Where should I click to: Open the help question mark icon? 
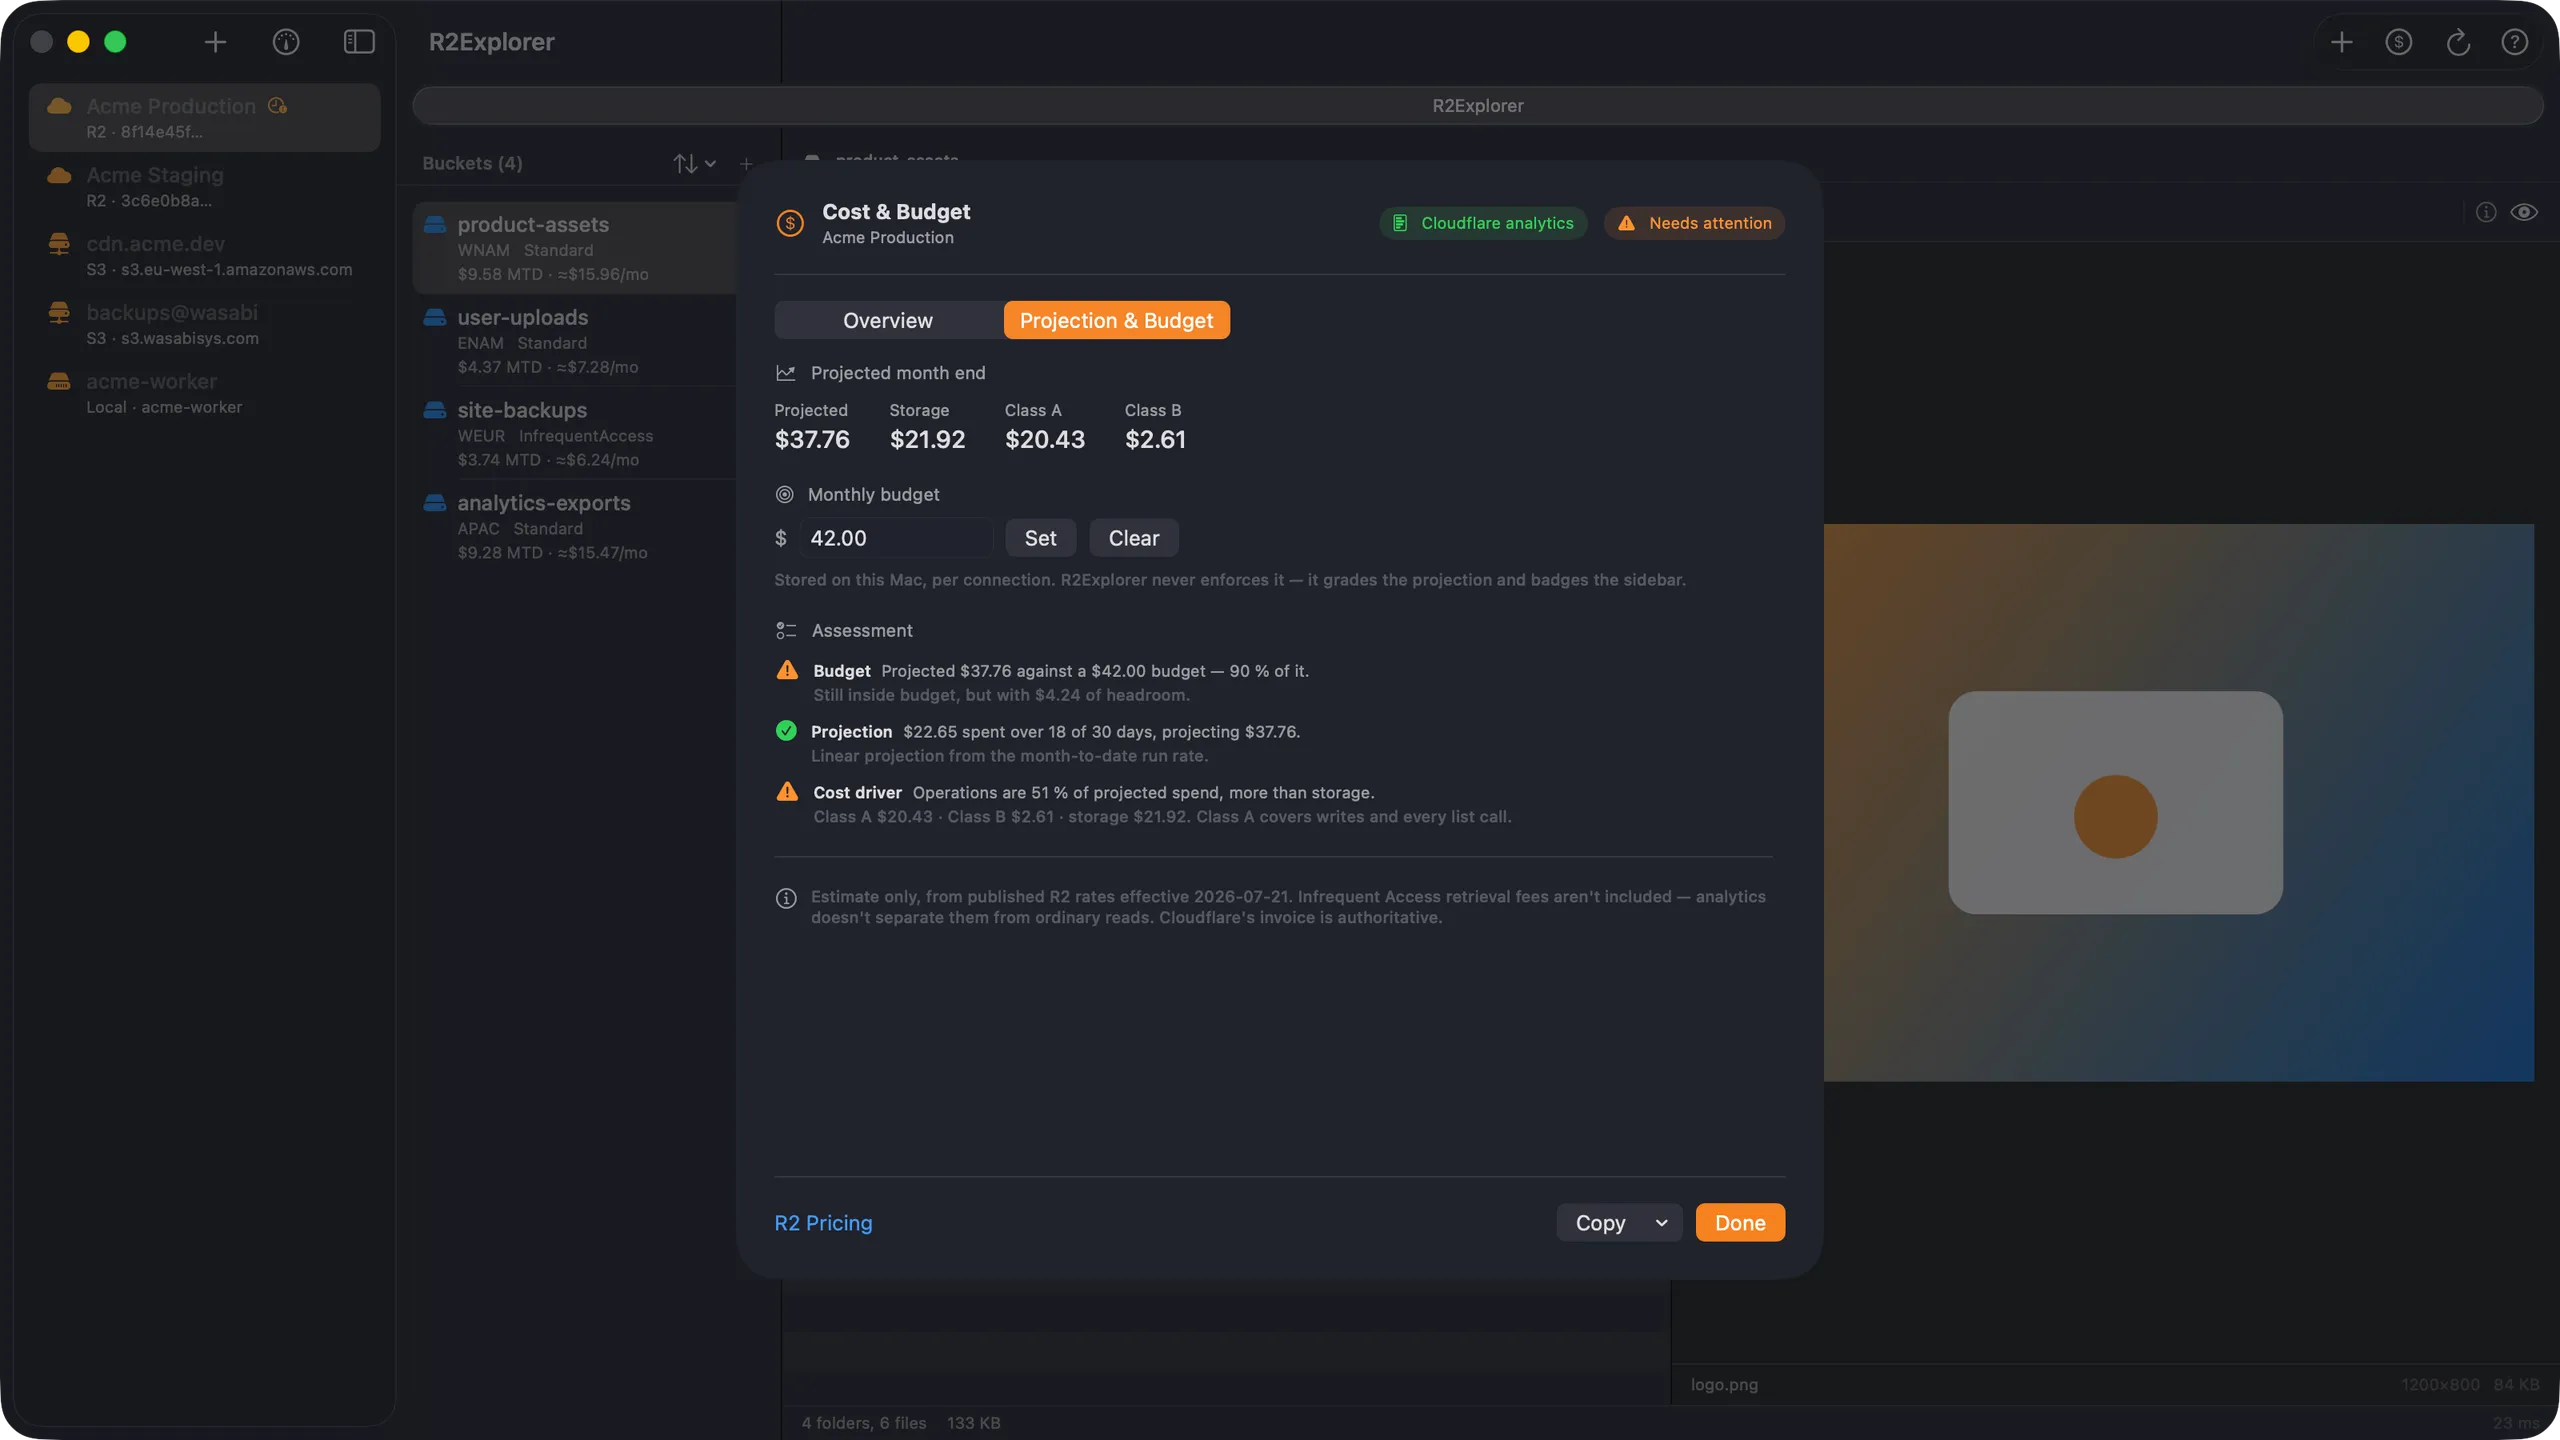pyautogui.click(x=2515, y=42)
